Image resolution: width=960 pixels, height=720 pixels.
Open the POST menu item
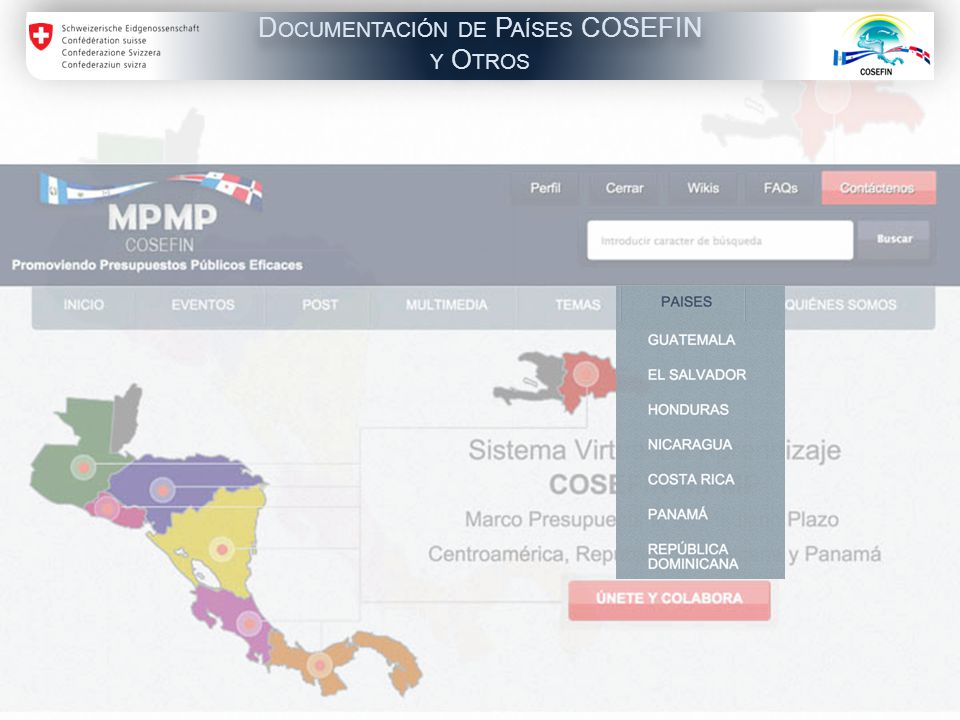(320, 305)
